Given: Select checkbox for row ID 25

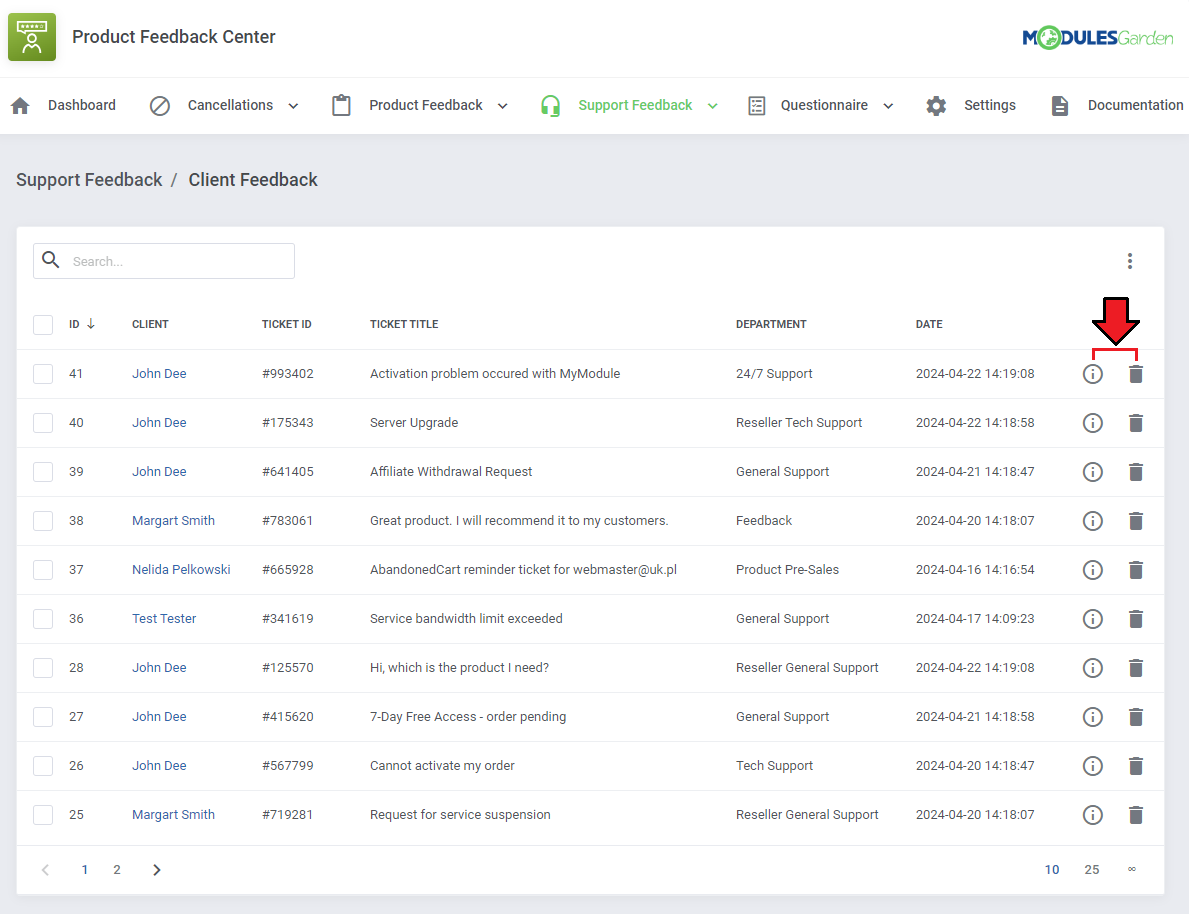Looking at the screenshot, I should click(43, 815).
